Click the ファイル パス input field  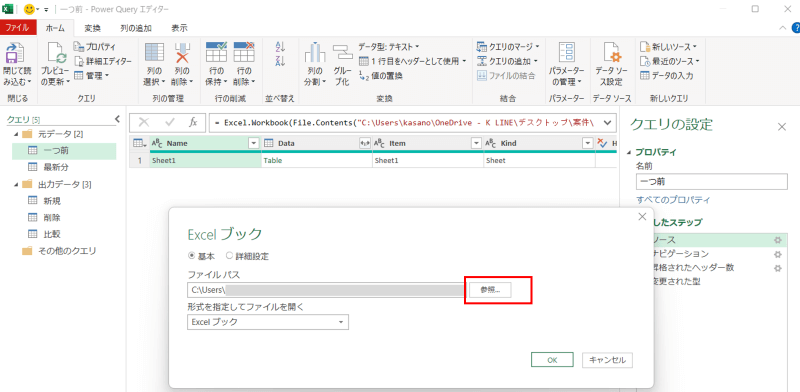[326, 290]
